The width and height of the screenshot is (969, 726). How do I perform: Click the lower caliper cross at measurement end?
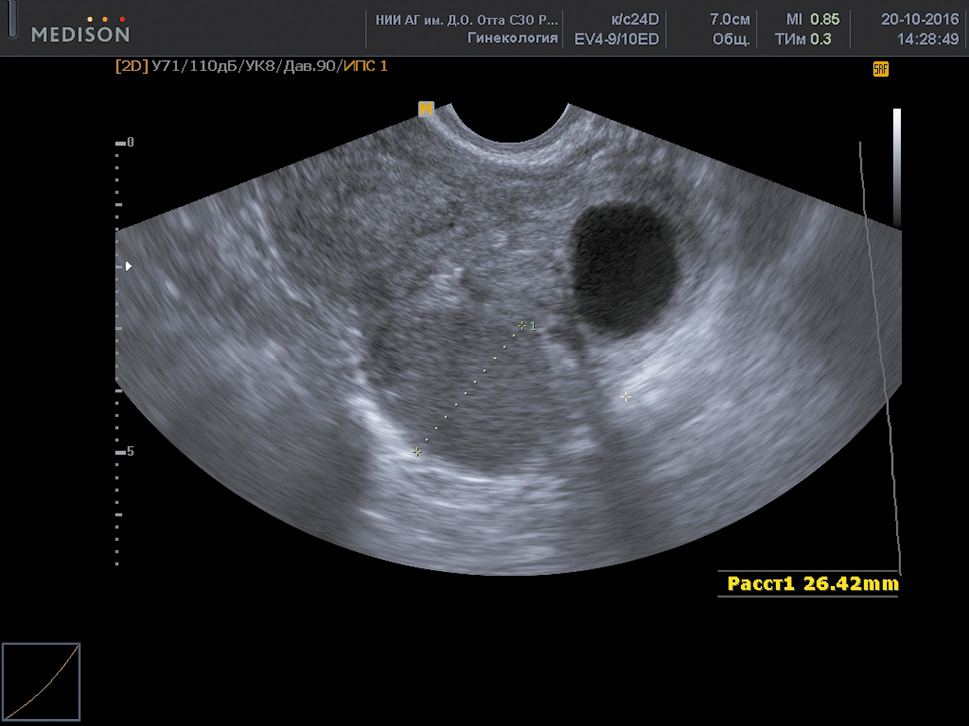coord(418,453)
